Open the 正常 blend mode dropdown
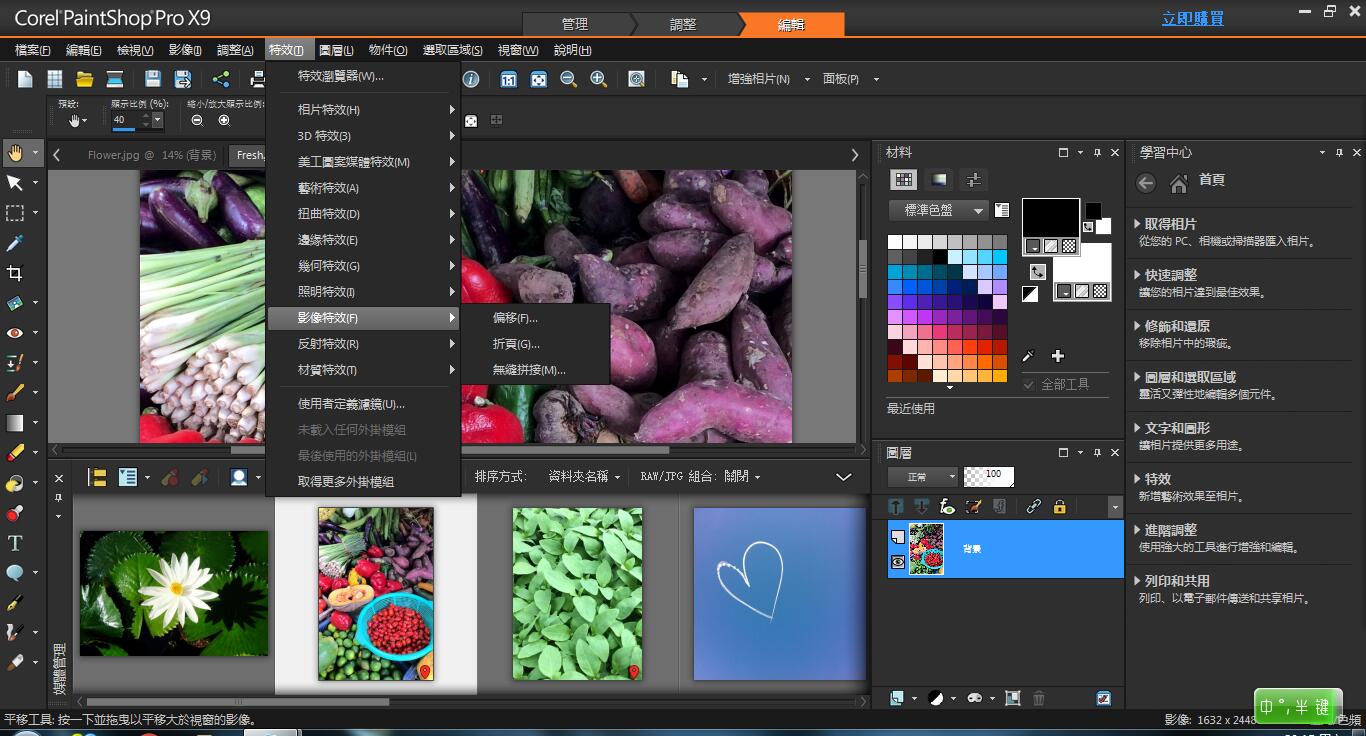 tap(923, 477)
